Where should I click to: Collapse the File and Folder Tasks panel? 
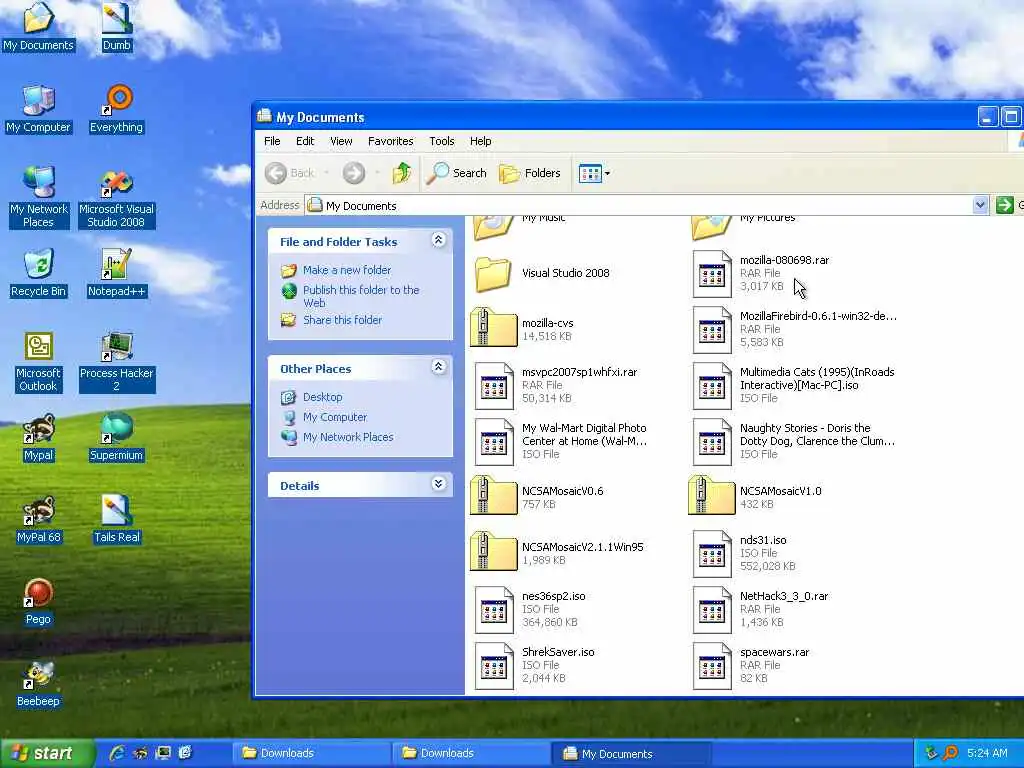pos(438,240)
